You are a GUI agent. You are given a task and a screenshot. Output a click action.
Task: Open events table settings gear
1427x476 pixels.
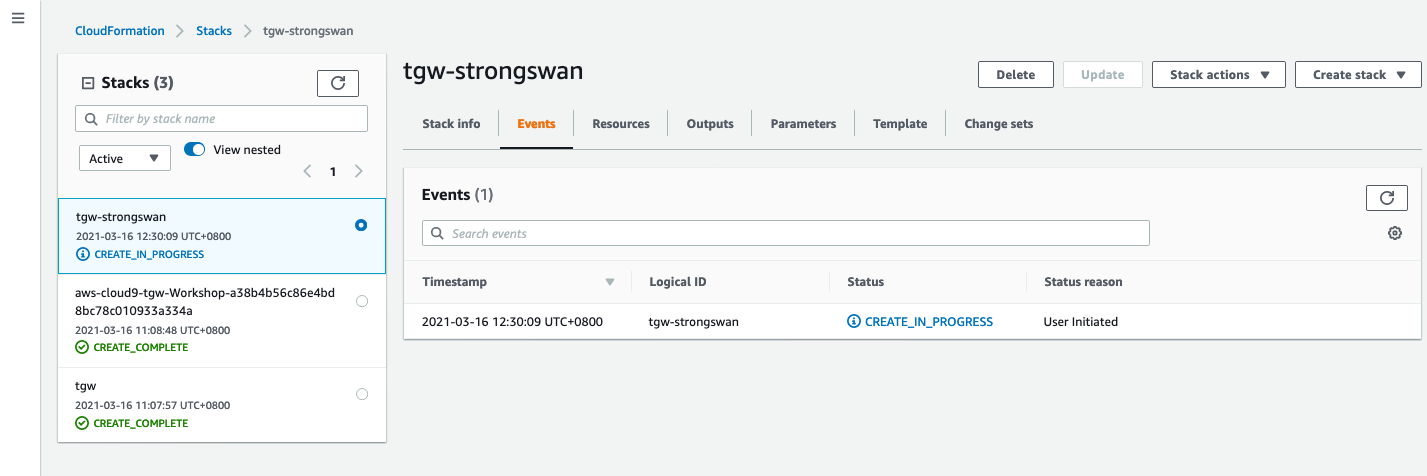tap(1394, 234)
